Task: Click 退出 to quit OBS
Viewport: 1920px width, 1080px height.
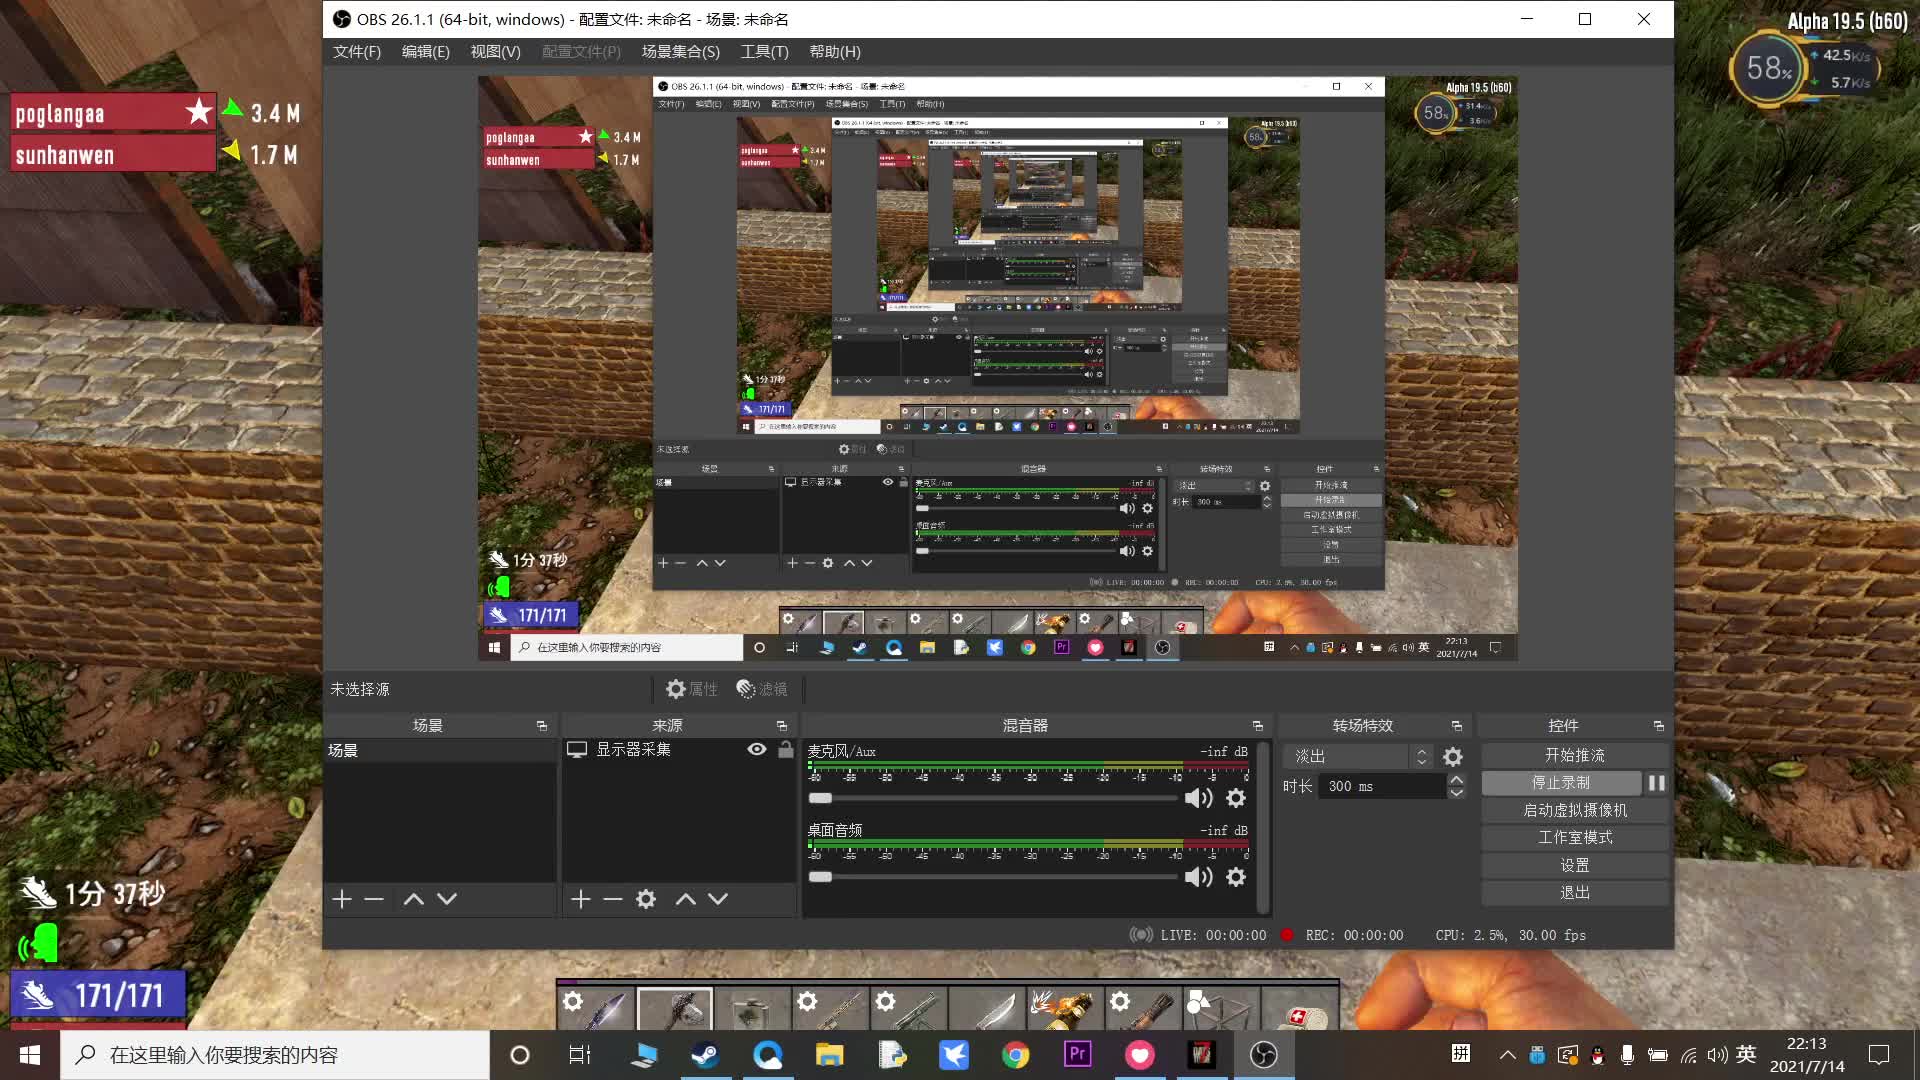Action: (1575, 893)
